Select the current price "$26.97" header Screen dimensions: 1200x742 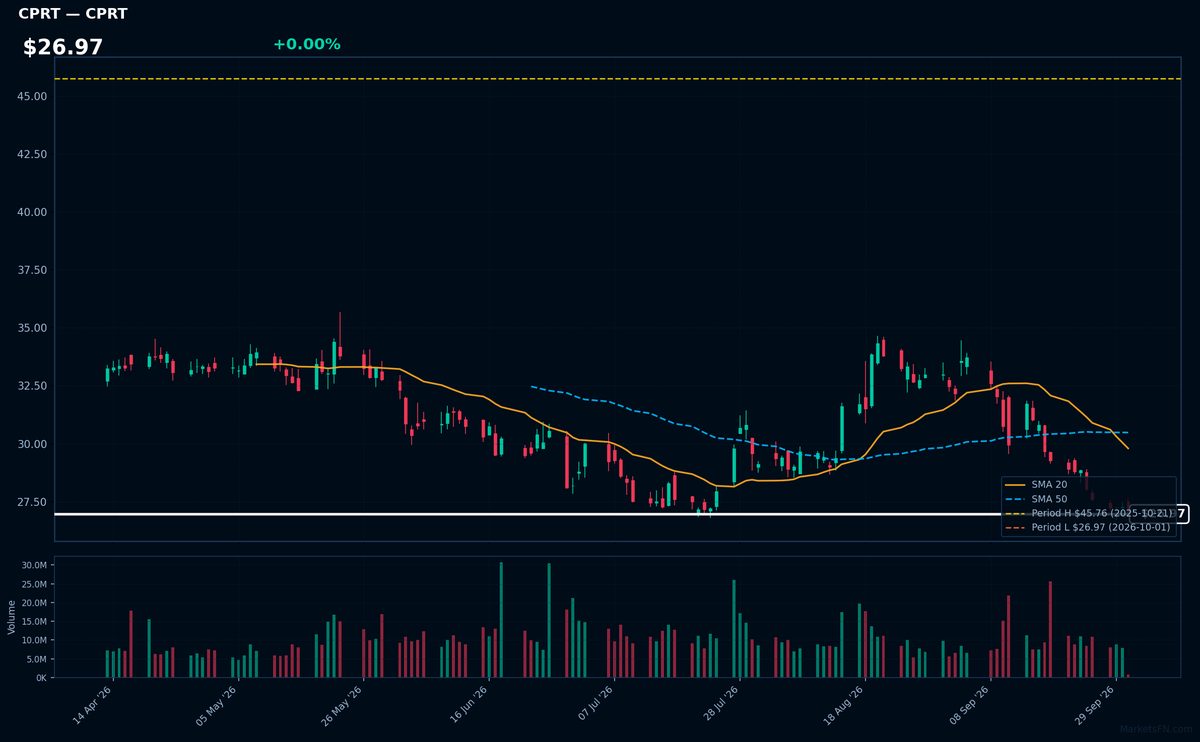click(63, 47)
